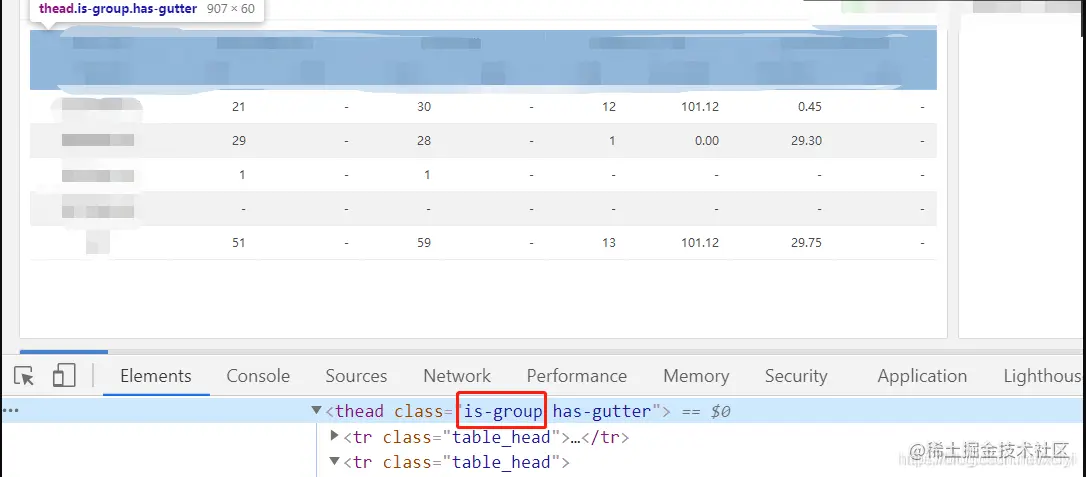The height and width of the screenshot is (477, 1086).
Task: Click the table cell value 13
Action: pyautogui.click(x=609, y=243)
